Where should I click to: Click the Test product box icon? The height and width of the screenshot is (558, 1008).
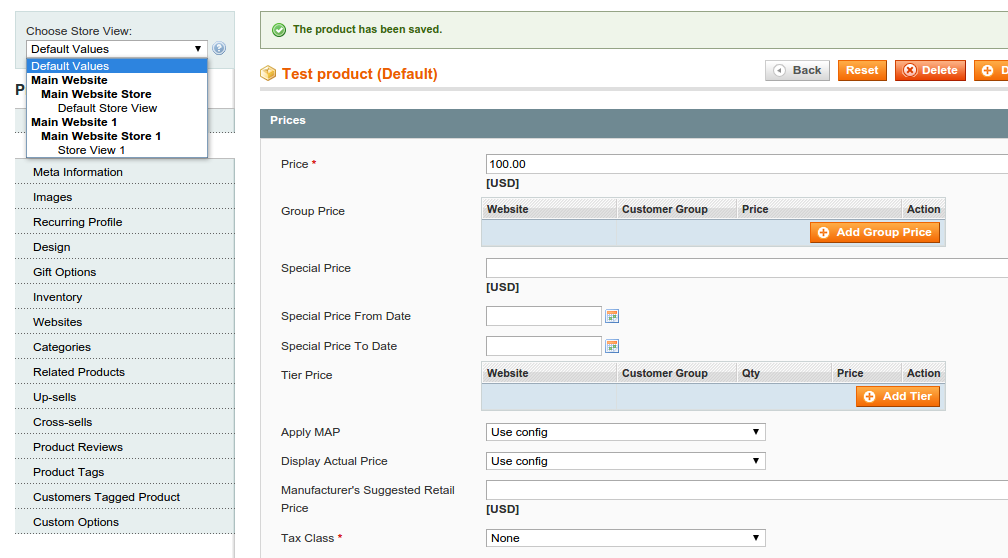(x=268, y=73)
